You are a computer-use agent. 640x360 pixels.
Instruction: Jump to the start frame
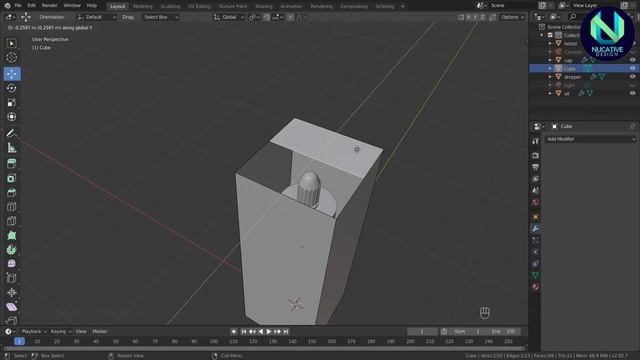click(x=244, y=331)
